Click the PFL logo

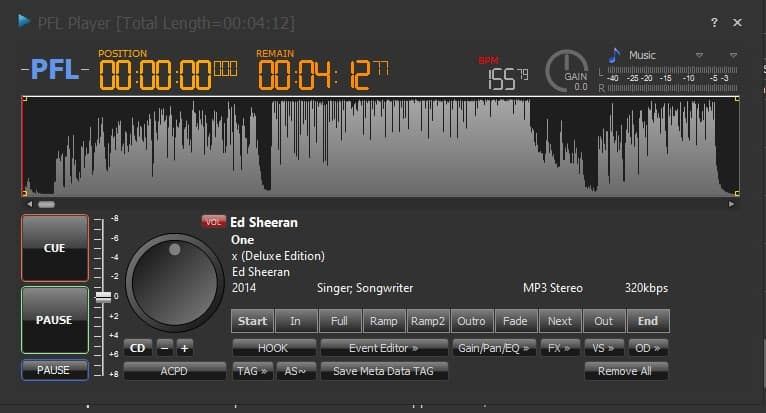pos(55,70)
